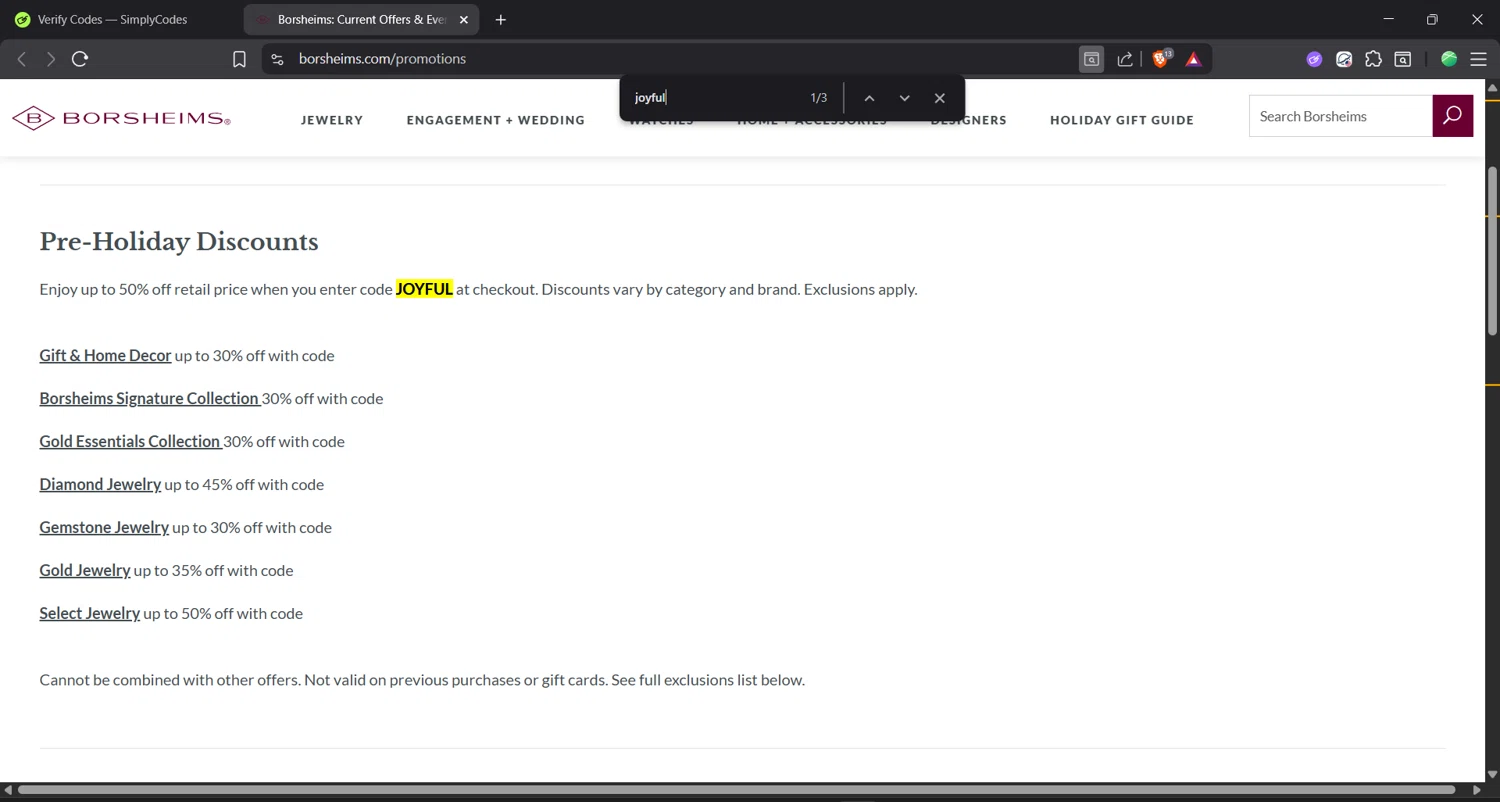The image size is (1500, 802).
Task: Follow the Gemstone Jewelry link
Action: 104,527
